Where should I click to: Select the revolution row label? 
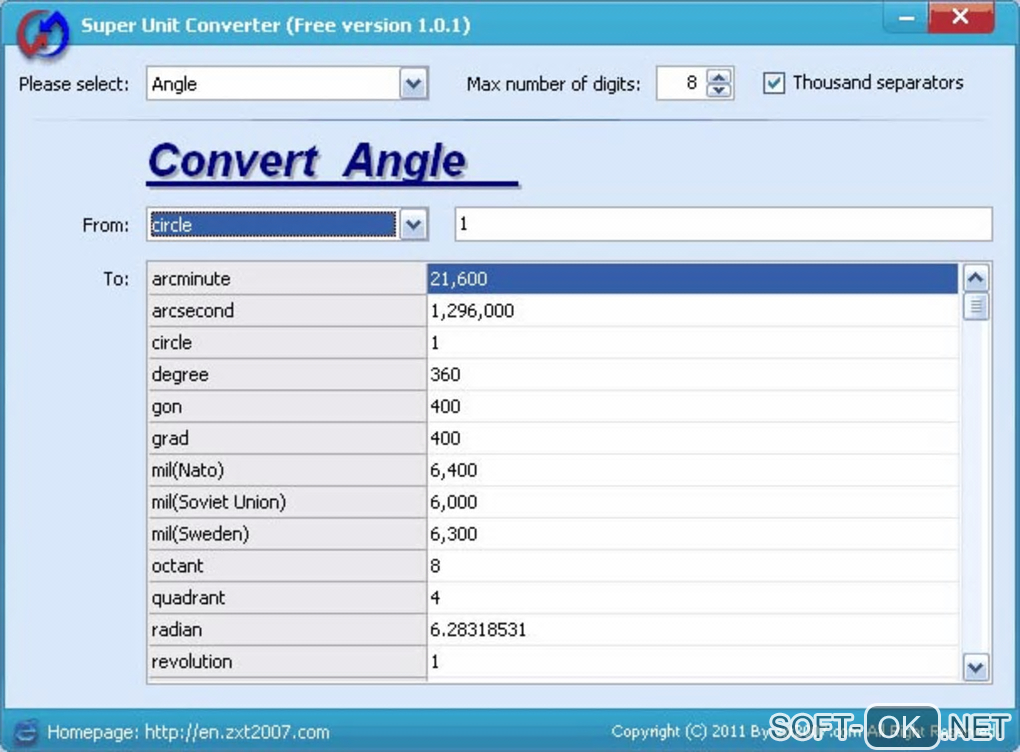click(x=287, y=661)
